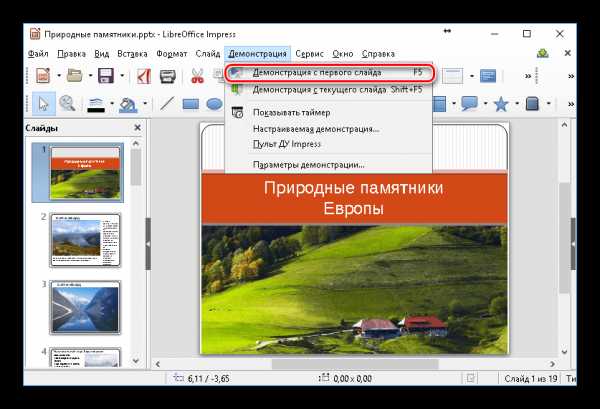
Task: Open the Слайд menu
Action: (x=208, y=54)
